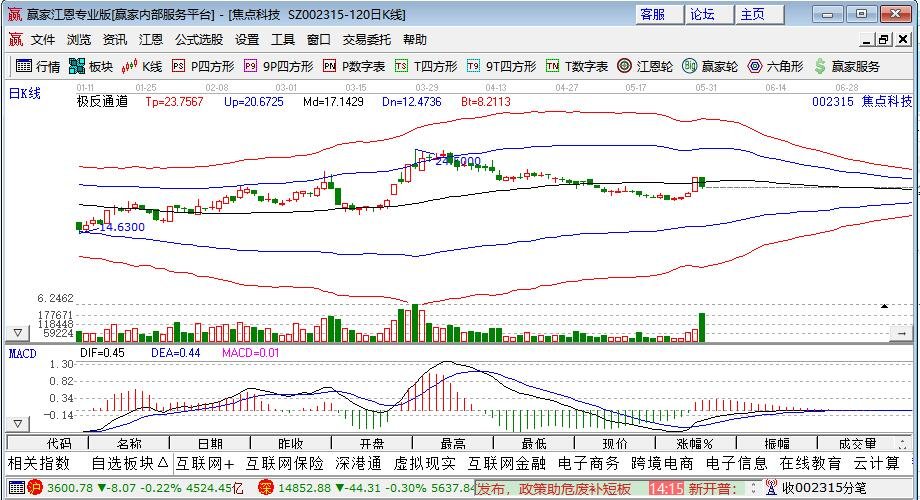This screenshot has width=920, height=500.
Task: Open the T四方形 tool
Action: pyautogui.click(x=425, y=66)
